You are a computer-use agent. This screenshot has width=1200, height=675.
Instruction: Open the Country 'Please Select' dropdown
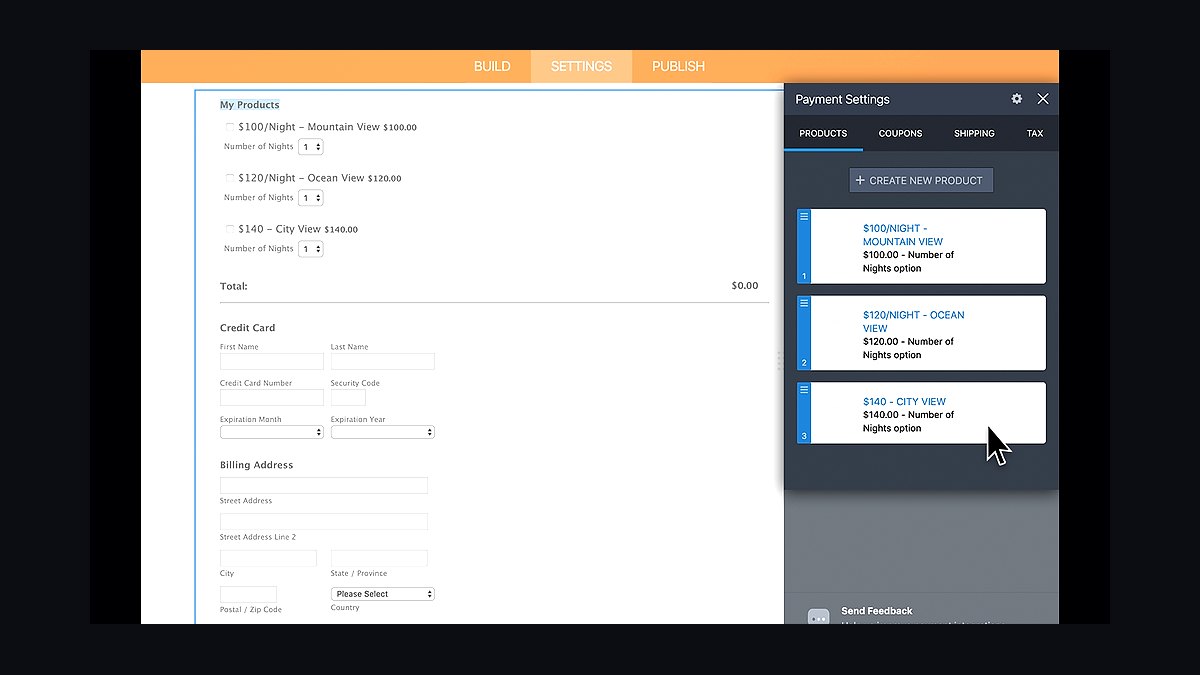pyautogui.click(x=383, y=594)
